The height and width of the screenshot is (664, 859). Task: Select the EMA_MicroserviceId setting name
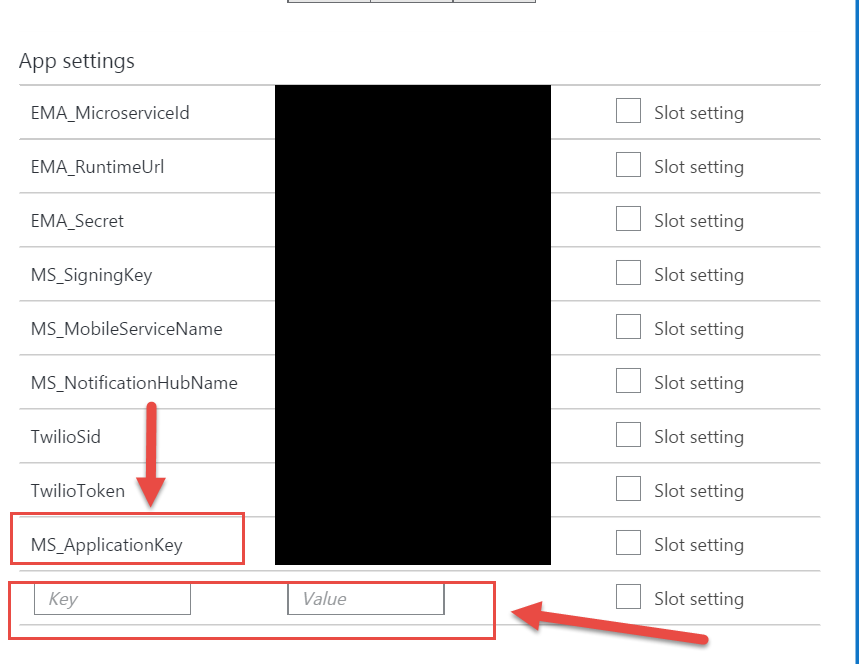110,113
